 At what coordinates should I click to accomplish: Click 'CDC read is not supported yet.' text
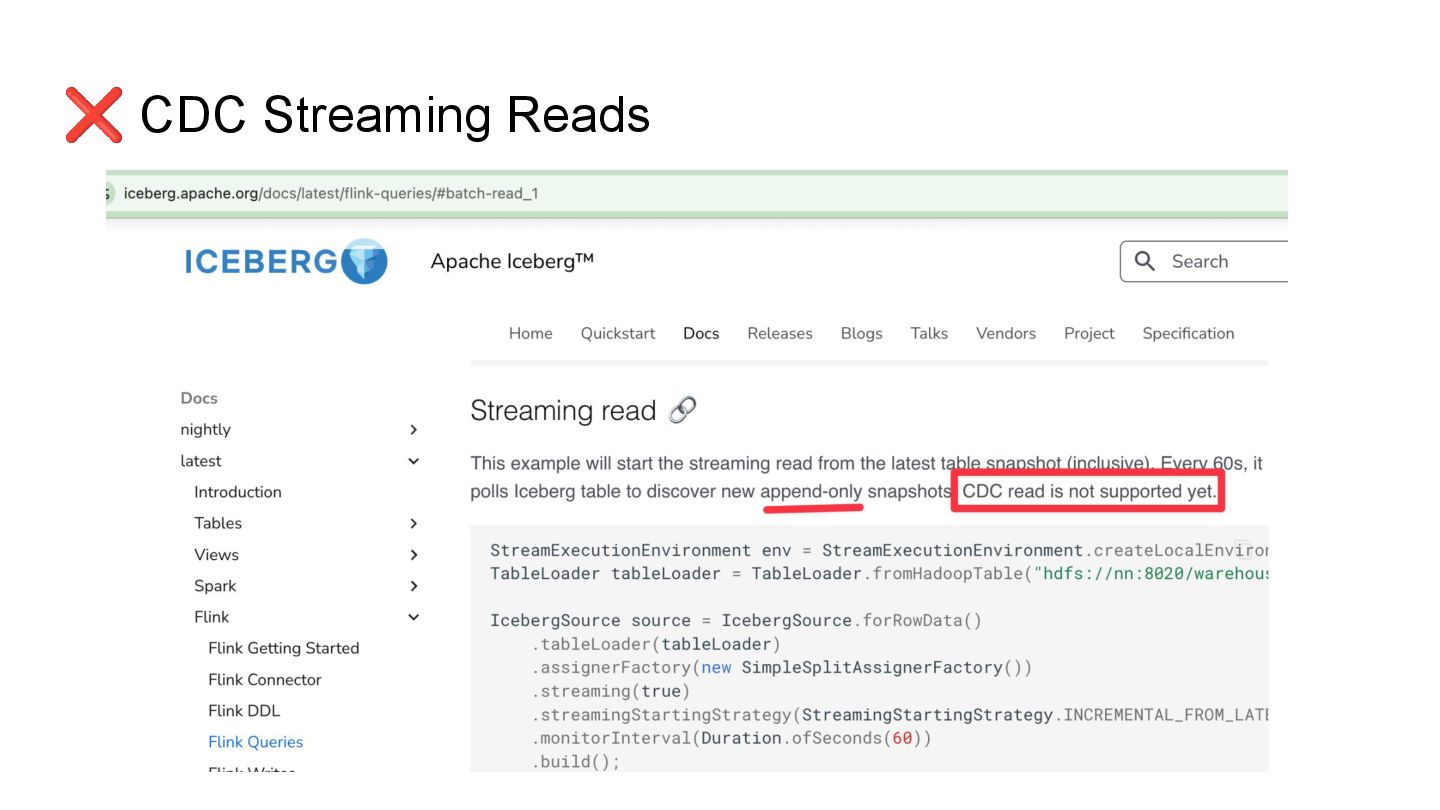[x=1089, y=492]
